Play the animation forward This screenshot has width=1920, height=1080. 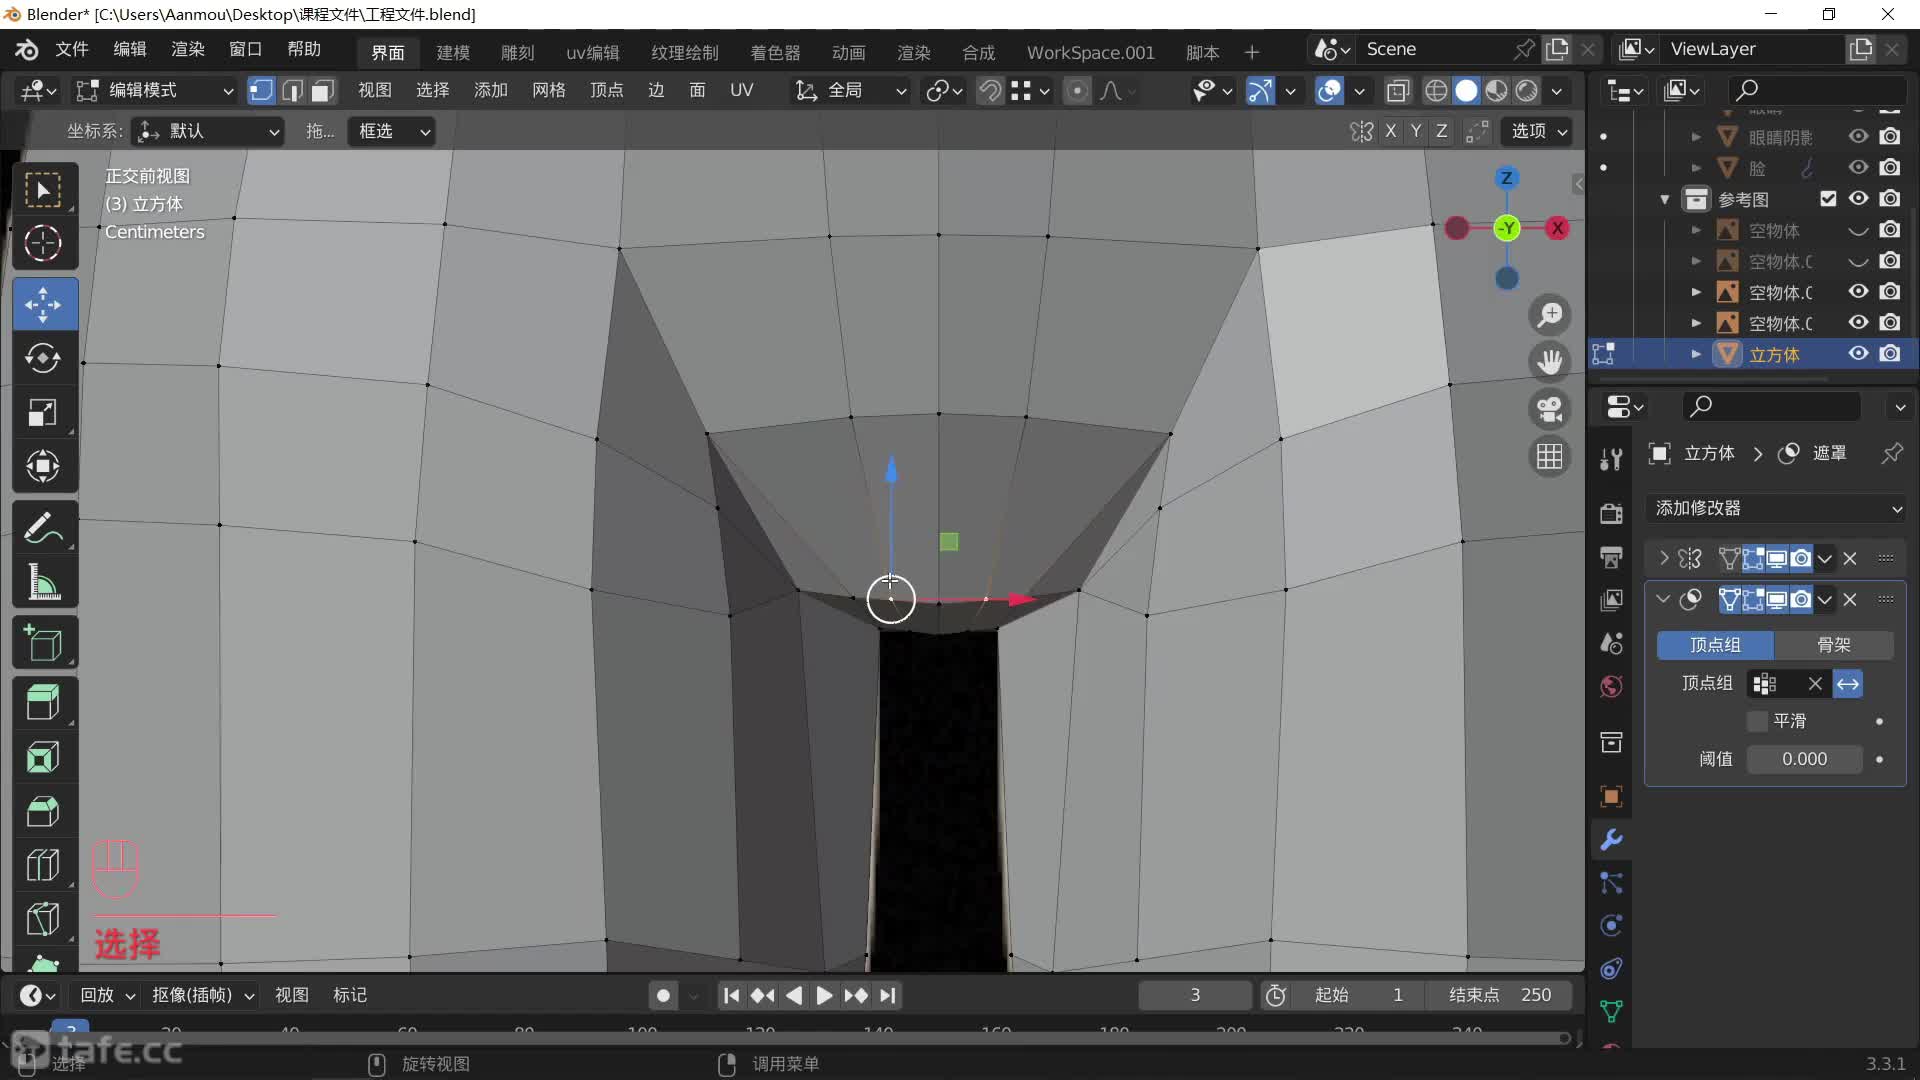(x=824, y=995)
